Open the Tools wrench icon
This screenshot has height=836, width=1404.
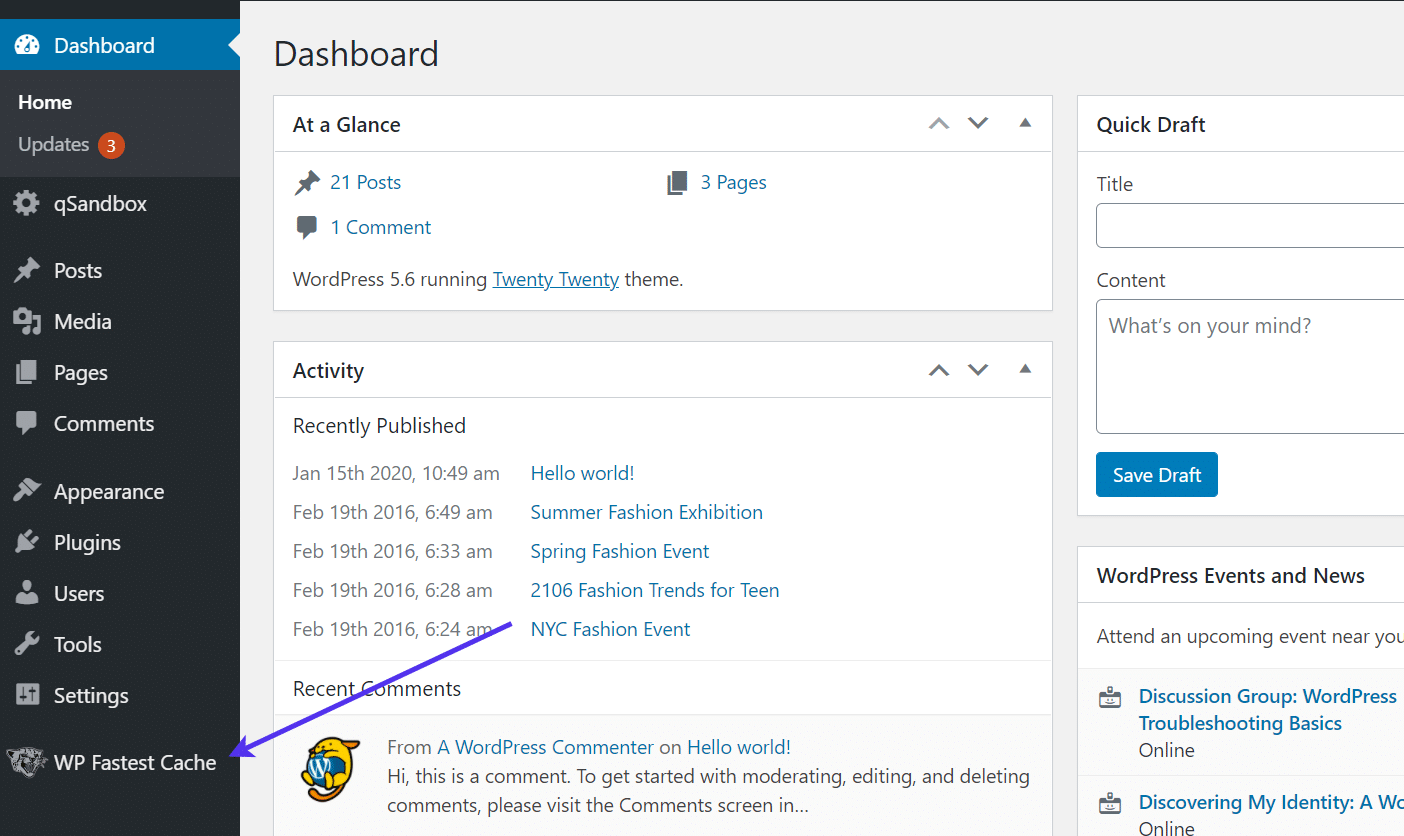(25, 644)
